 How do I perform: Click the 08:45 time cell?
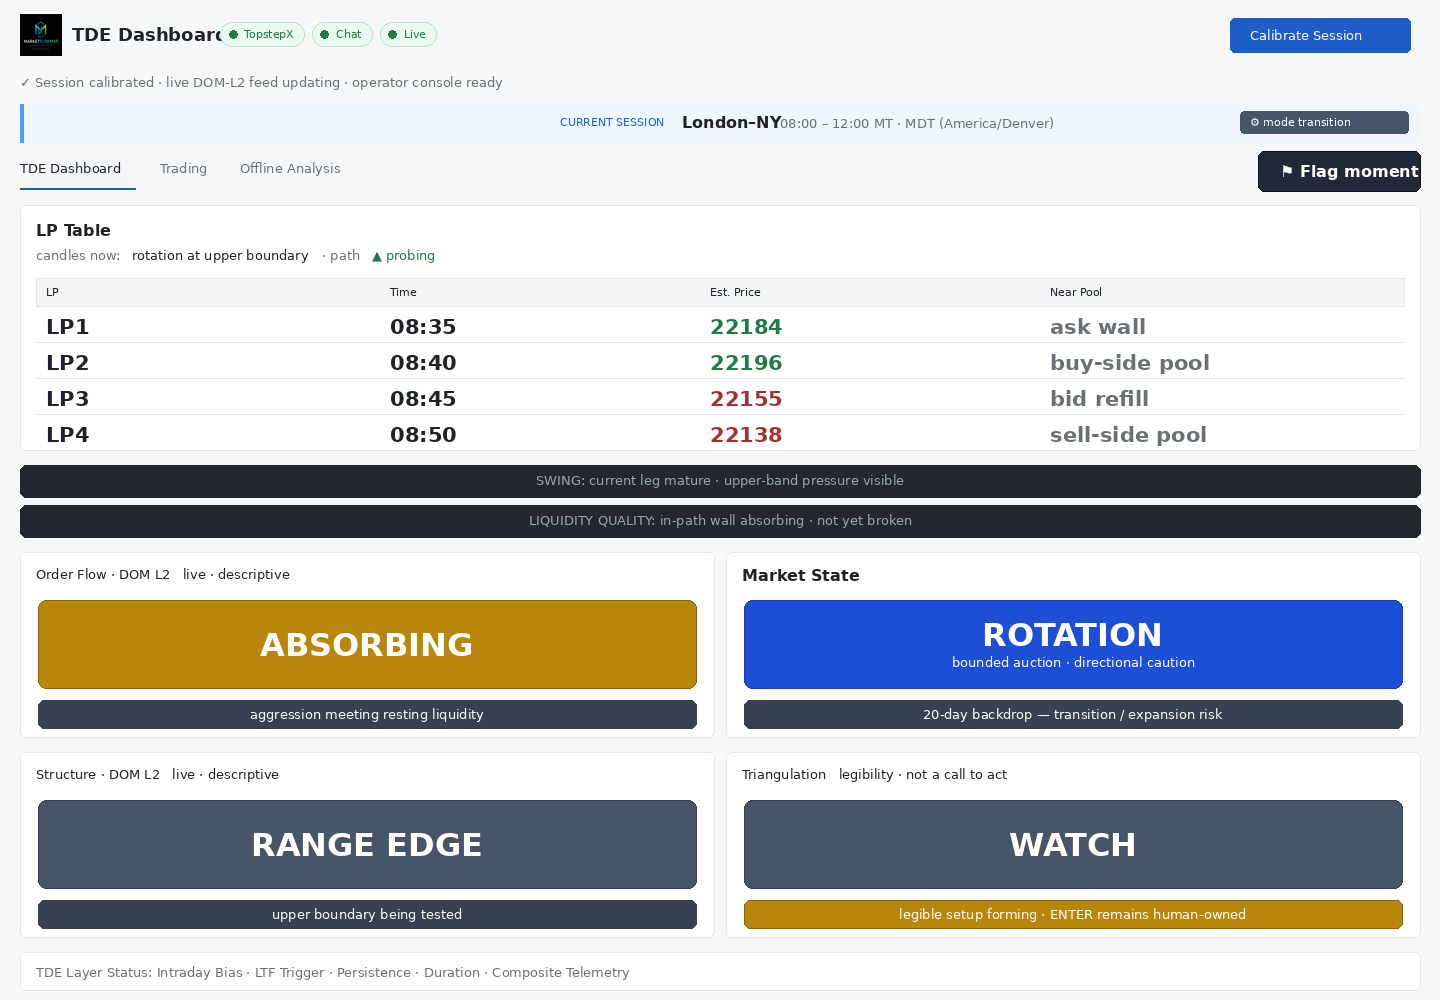(423, 398)
